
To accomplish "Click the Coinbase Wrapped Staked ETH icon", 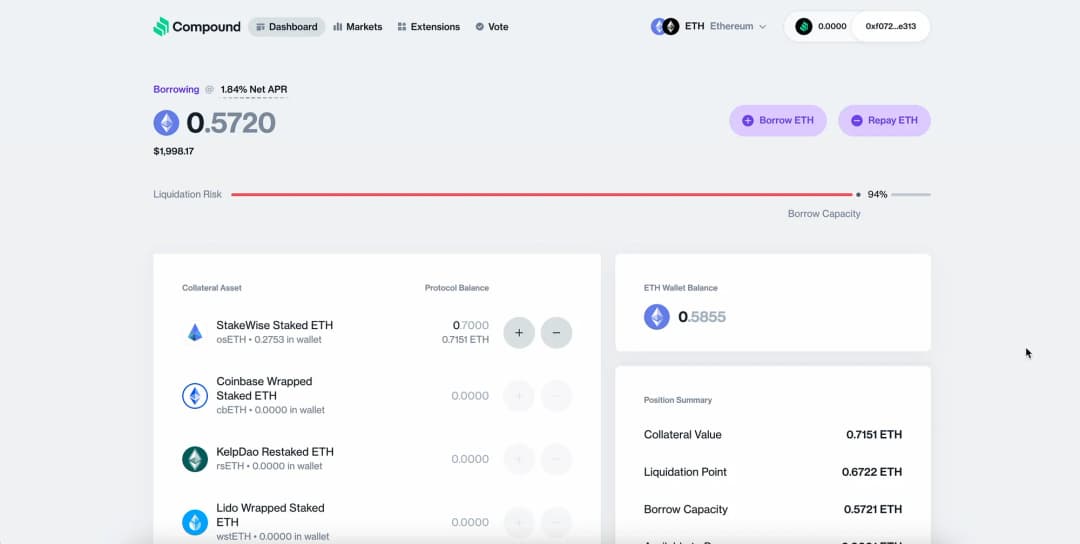I will coord(195,396).
